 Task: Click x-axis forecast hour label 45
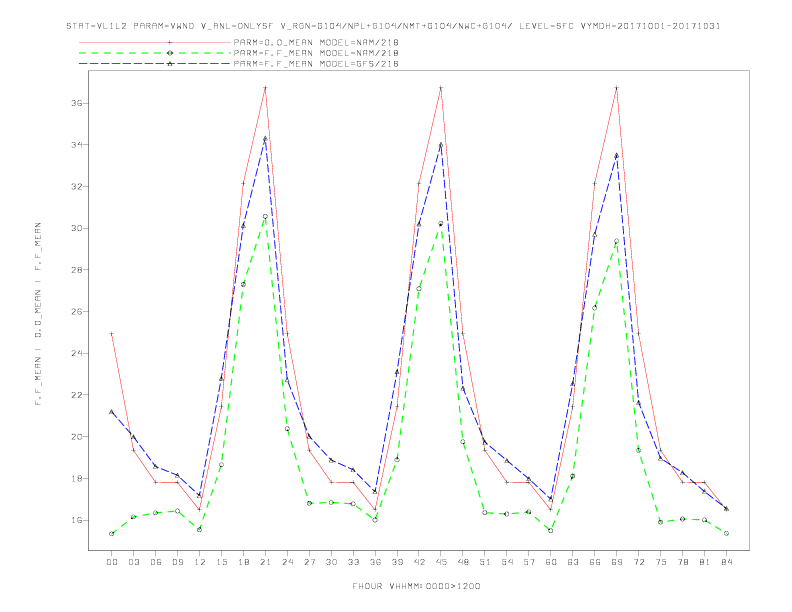(x=441, y=562)
